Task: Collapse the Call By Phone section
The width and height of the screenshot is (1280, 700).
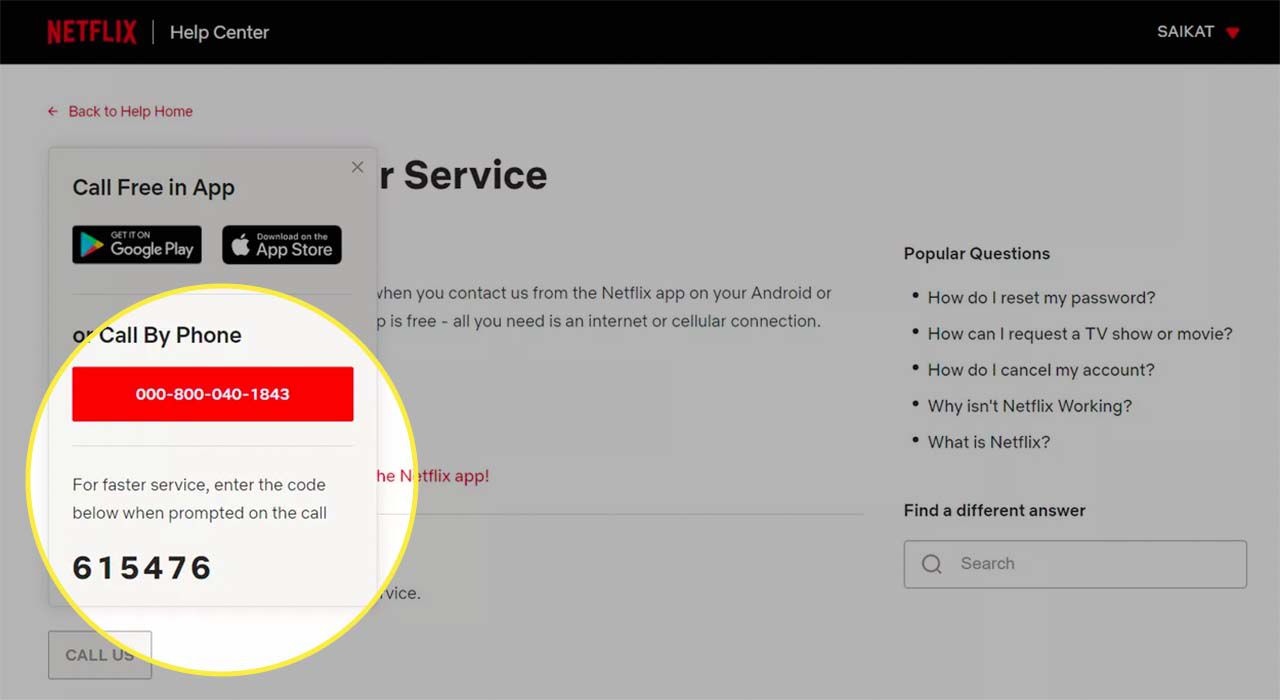Action: coord(158,335)
